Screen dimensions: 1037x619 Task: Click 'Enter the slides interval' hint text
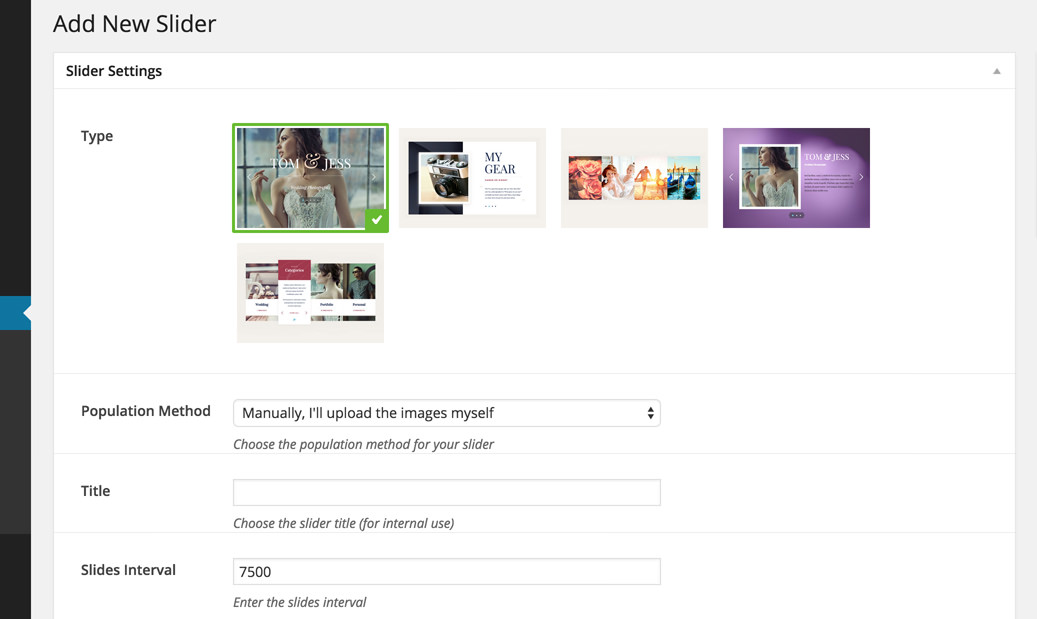click(x=299, y=602)
